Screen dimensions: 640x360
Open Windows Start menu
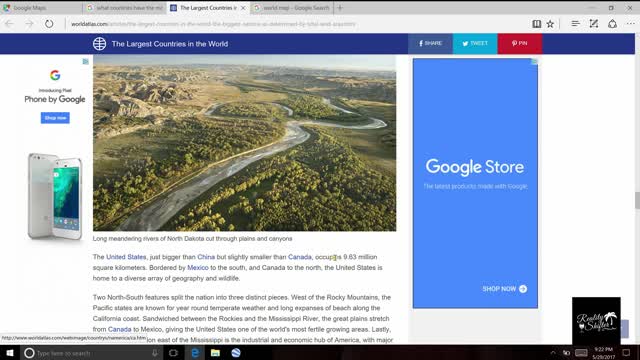point(9,353)
